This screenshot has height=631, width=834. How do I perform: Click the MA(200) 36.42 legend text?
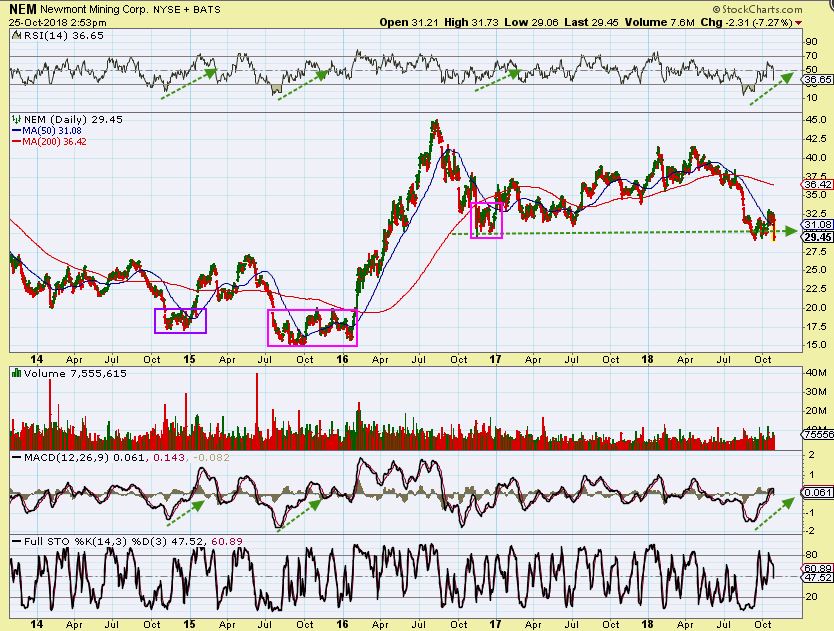click(54, 142)
